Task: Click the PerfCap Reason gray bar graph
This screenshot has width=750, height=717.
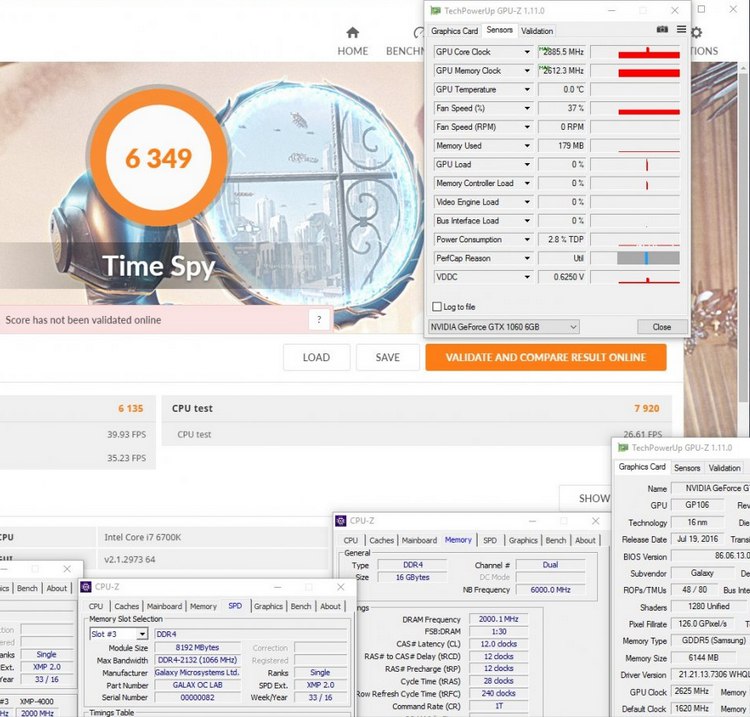Action: [x=648, y=258]
